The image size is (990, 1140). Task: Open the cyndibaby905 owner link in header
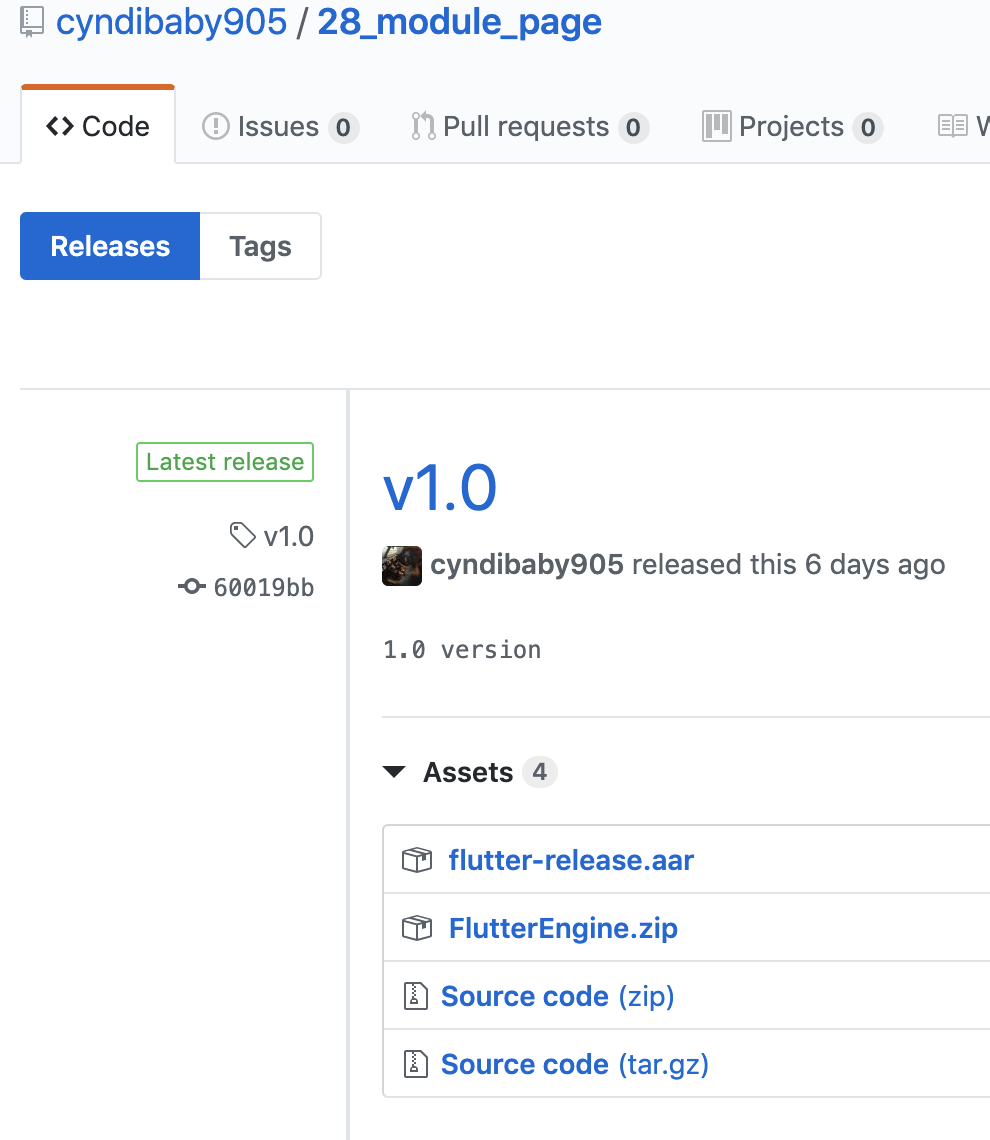171,22
